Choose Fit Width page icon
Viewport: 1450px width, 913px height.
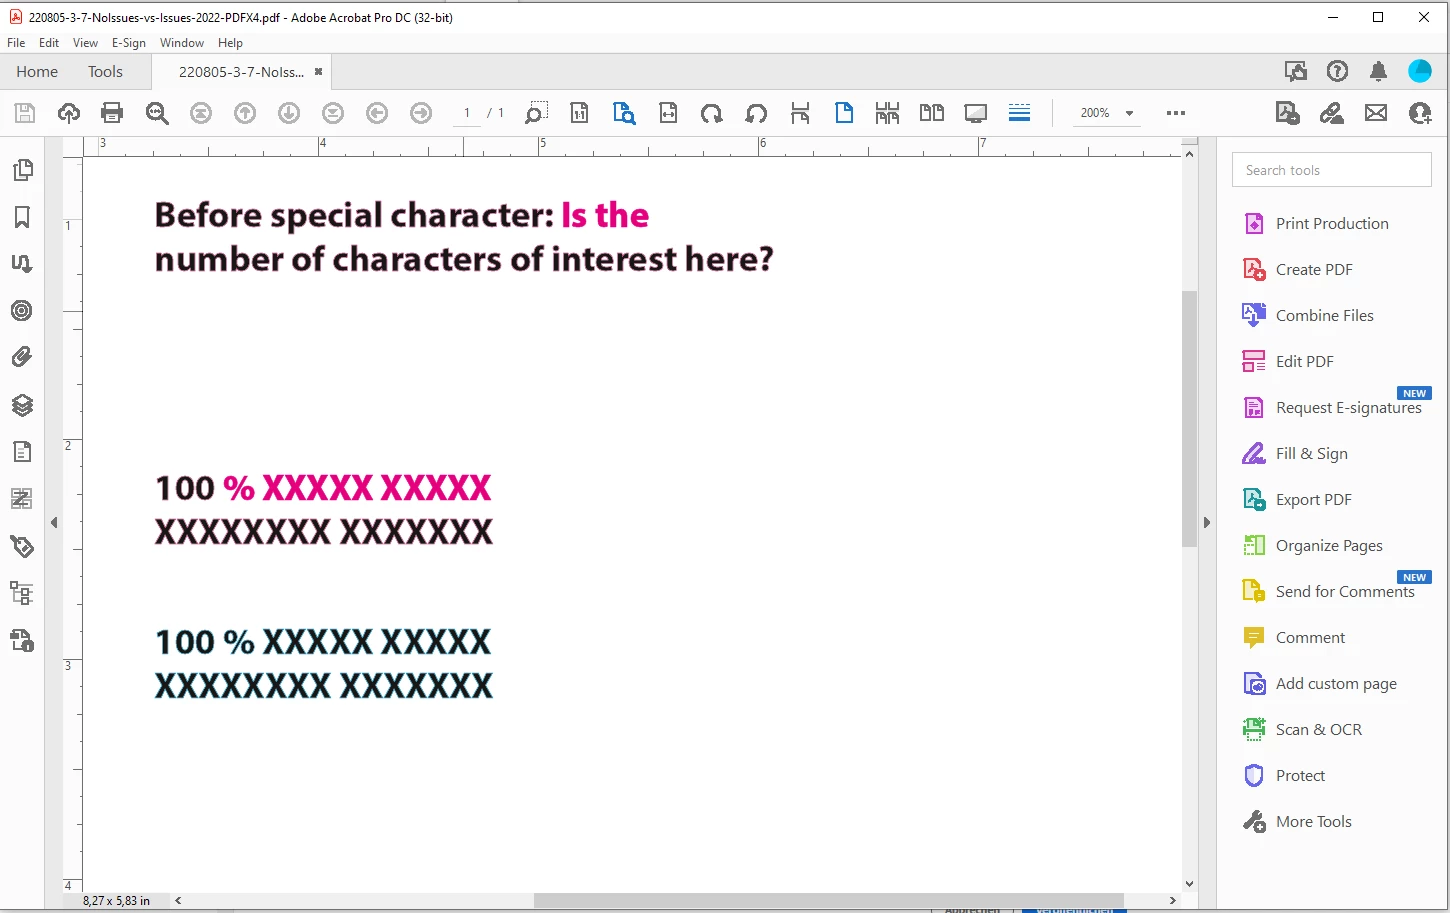tap(668, 113)
